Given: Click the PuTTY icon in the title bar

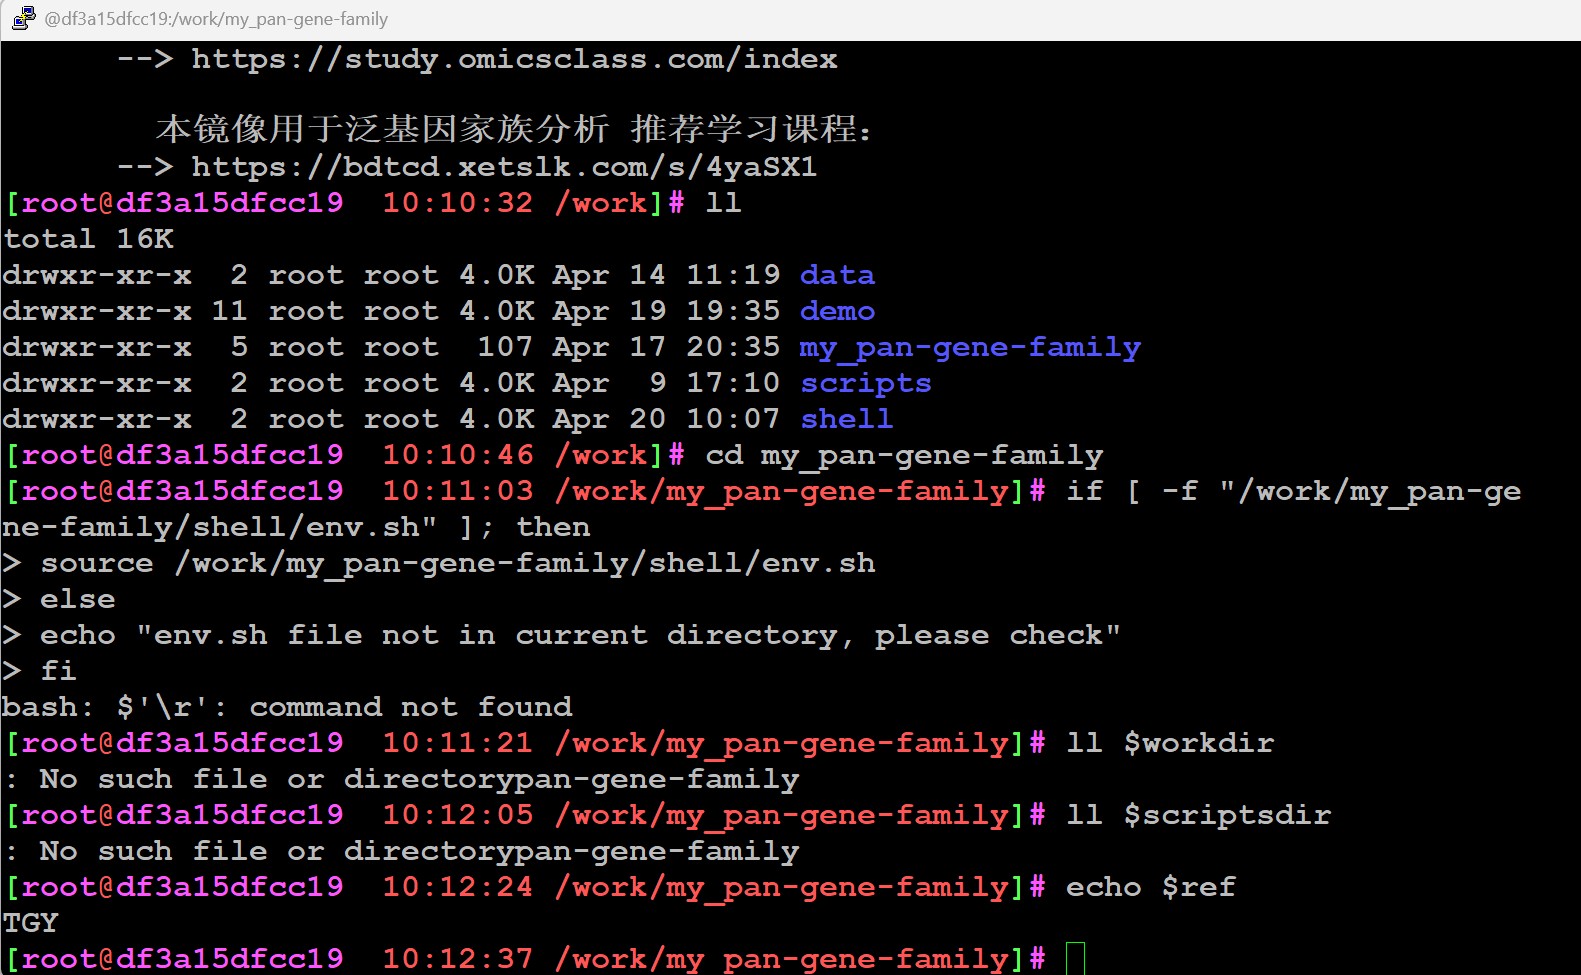Looking at the screenshot, I should (23, 18).
